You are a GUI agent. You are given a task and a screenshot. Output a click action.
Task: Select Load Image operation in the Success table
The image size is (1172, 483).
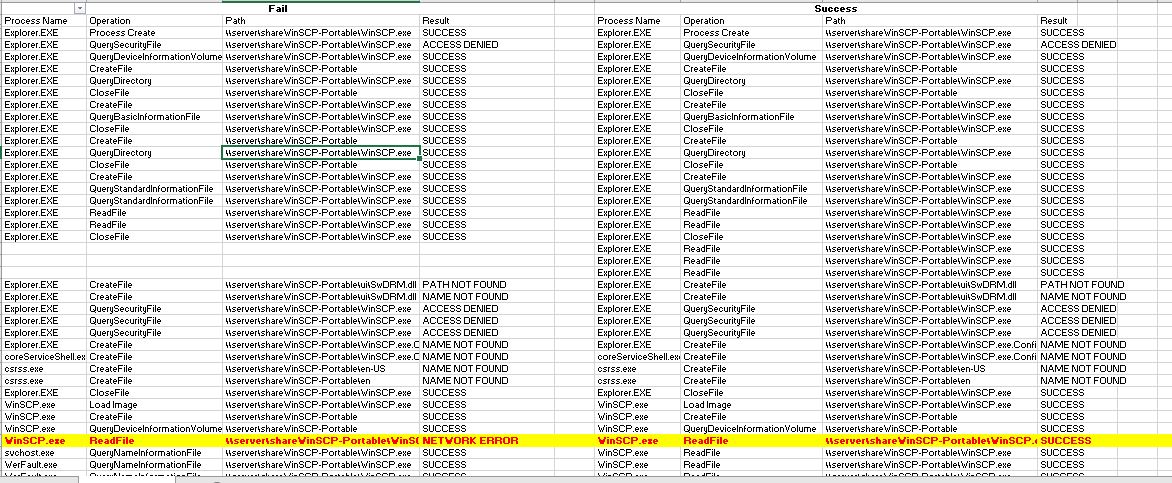(707, 404)
